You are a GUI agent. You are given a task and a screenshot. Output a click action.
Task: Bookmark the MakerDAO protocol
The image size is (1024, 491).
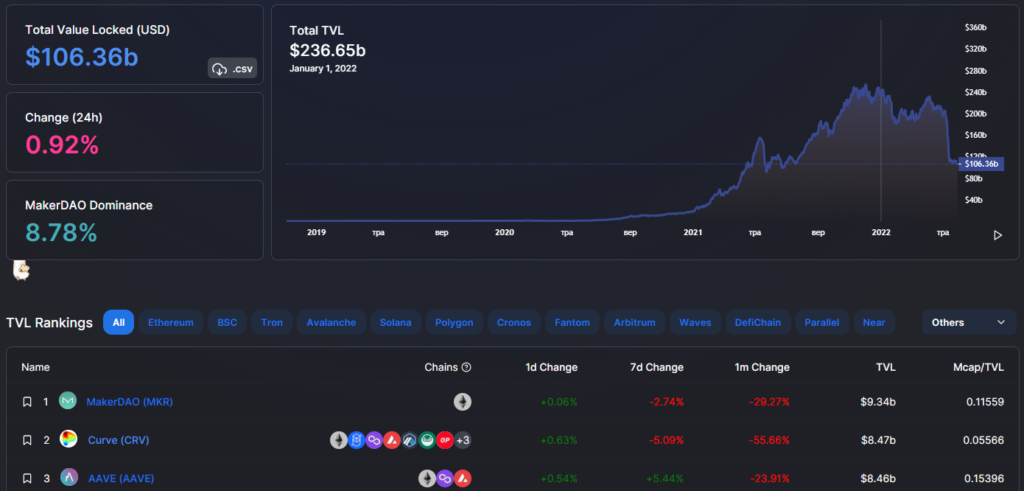pos(28,402)
